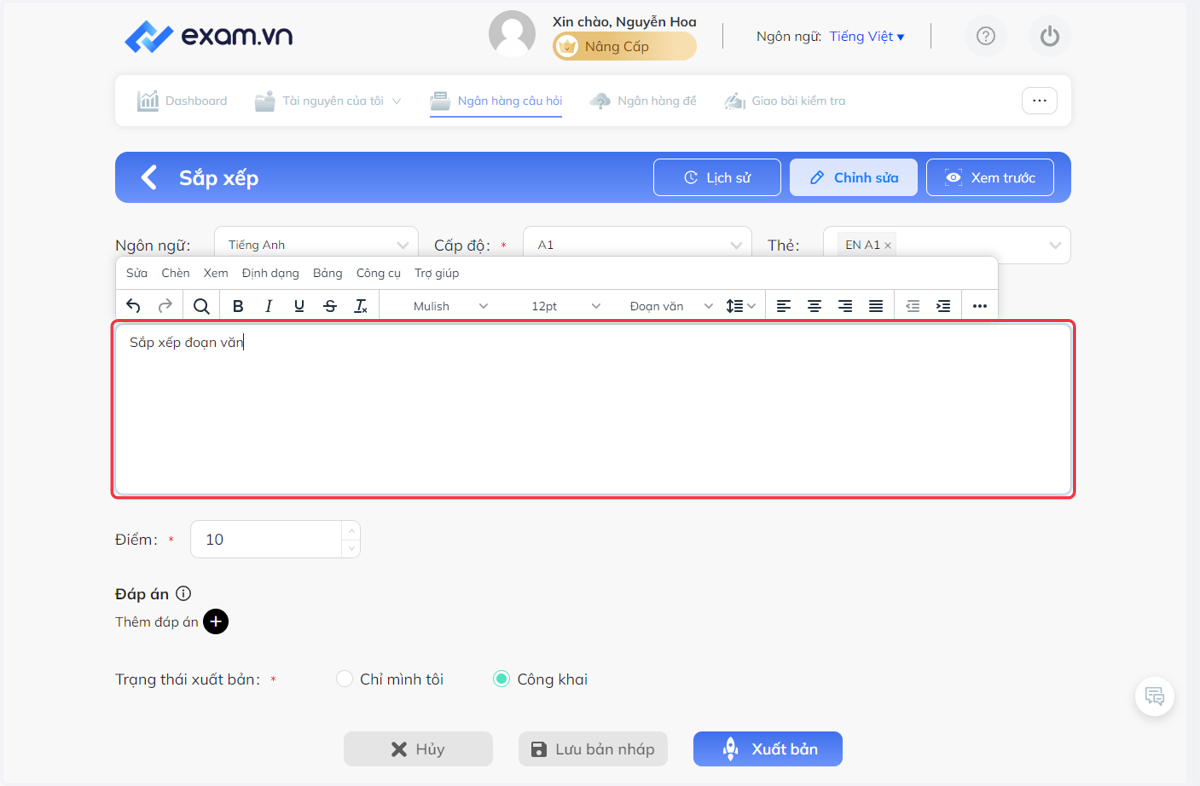Open find and replace search icon
1200x786 pixels.
pyautogui.click(x=201, y=306)
